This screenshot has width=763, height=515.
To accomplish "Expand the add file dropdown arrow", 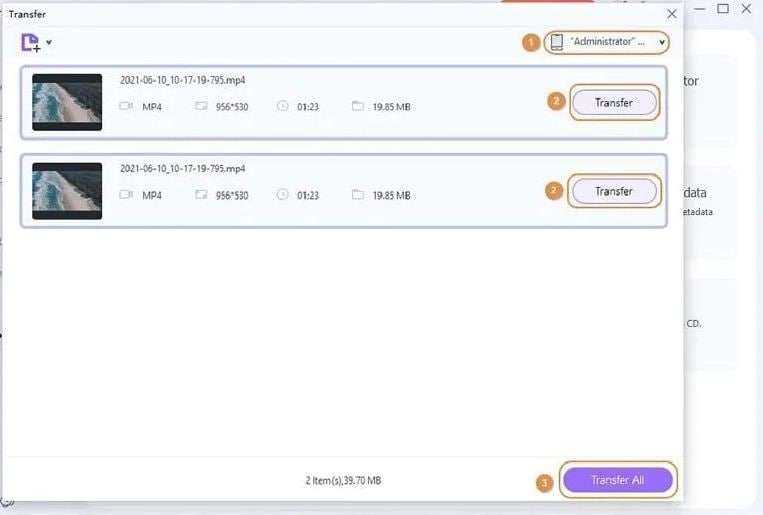I will coord(49,42).
